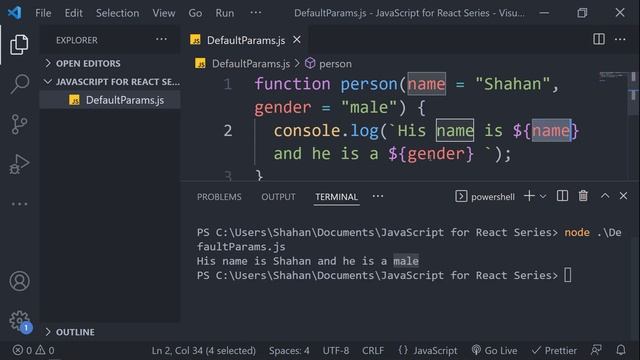The width and height of the screenshot is (640, 360).
Task: Close the DefaultParams.js editor tab
Action: coord(297,40)
